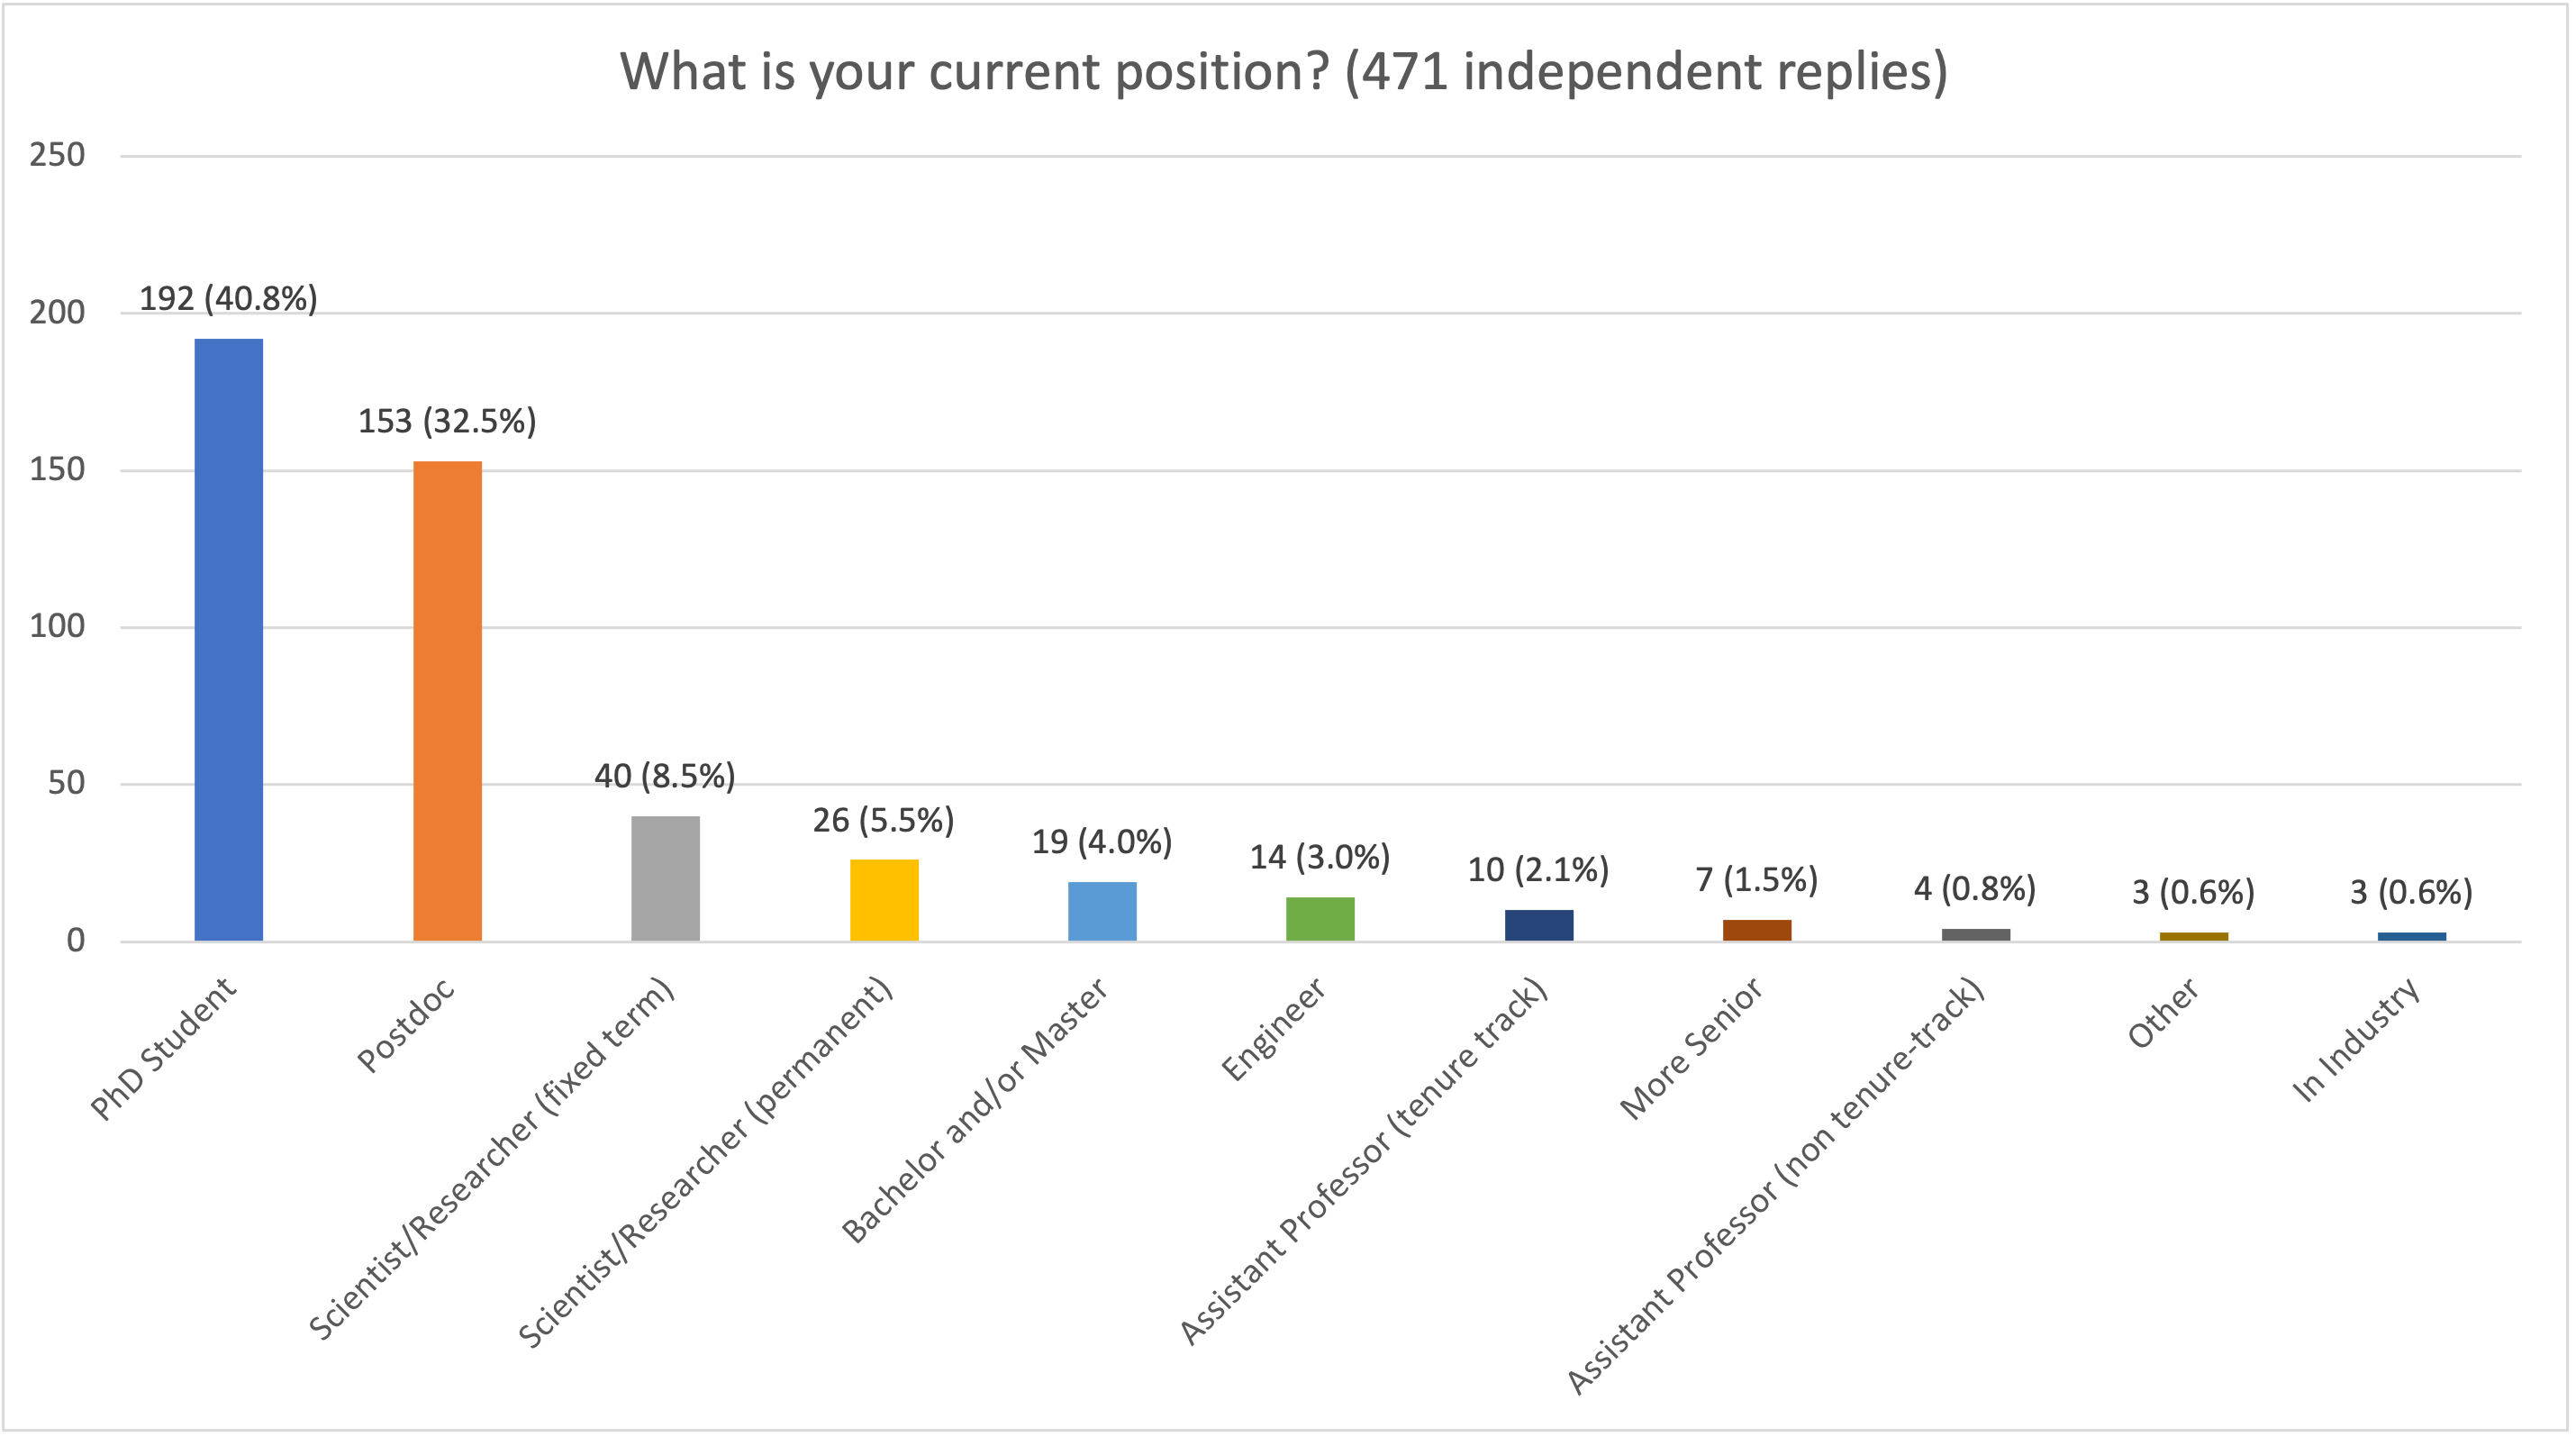The image size is (2576, 1437).
Task: Select the "153 (32.5%)" data label
Action: point(447,421)
